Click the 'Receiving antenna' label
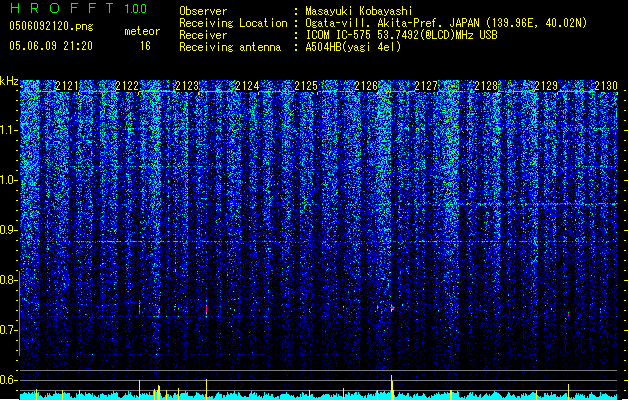The width and height of the screenshot is (629, 400). point(230,47)
